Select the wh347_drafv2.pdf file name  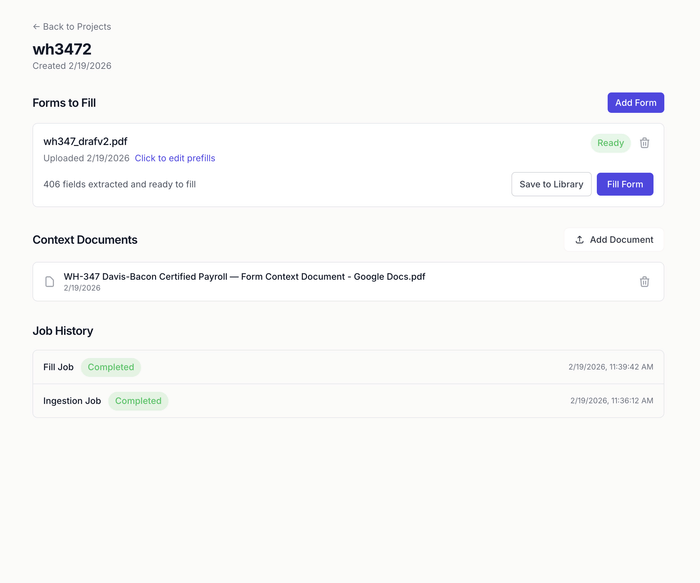(85, 142)
